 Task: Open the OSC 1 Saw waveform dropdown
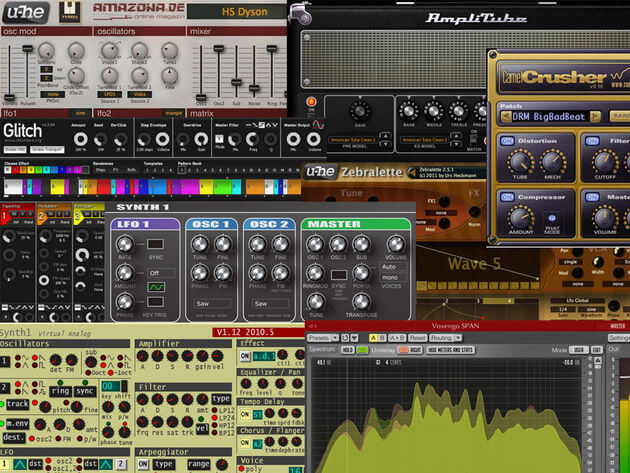213,304
